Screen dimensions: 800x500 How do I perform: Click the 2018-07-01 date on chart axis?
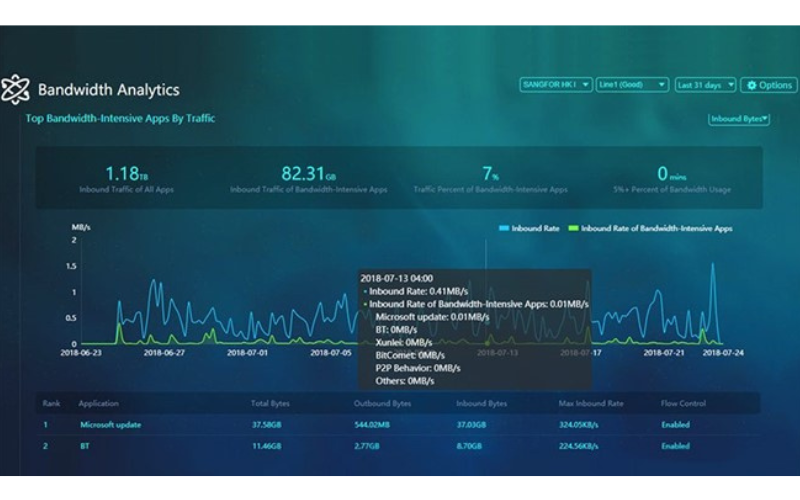(x=247, y=353)
